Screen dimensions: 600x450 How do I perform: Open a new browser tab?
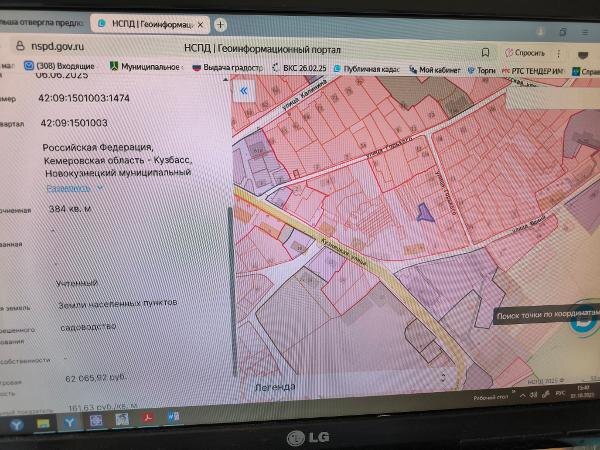[x=220, y=25]
